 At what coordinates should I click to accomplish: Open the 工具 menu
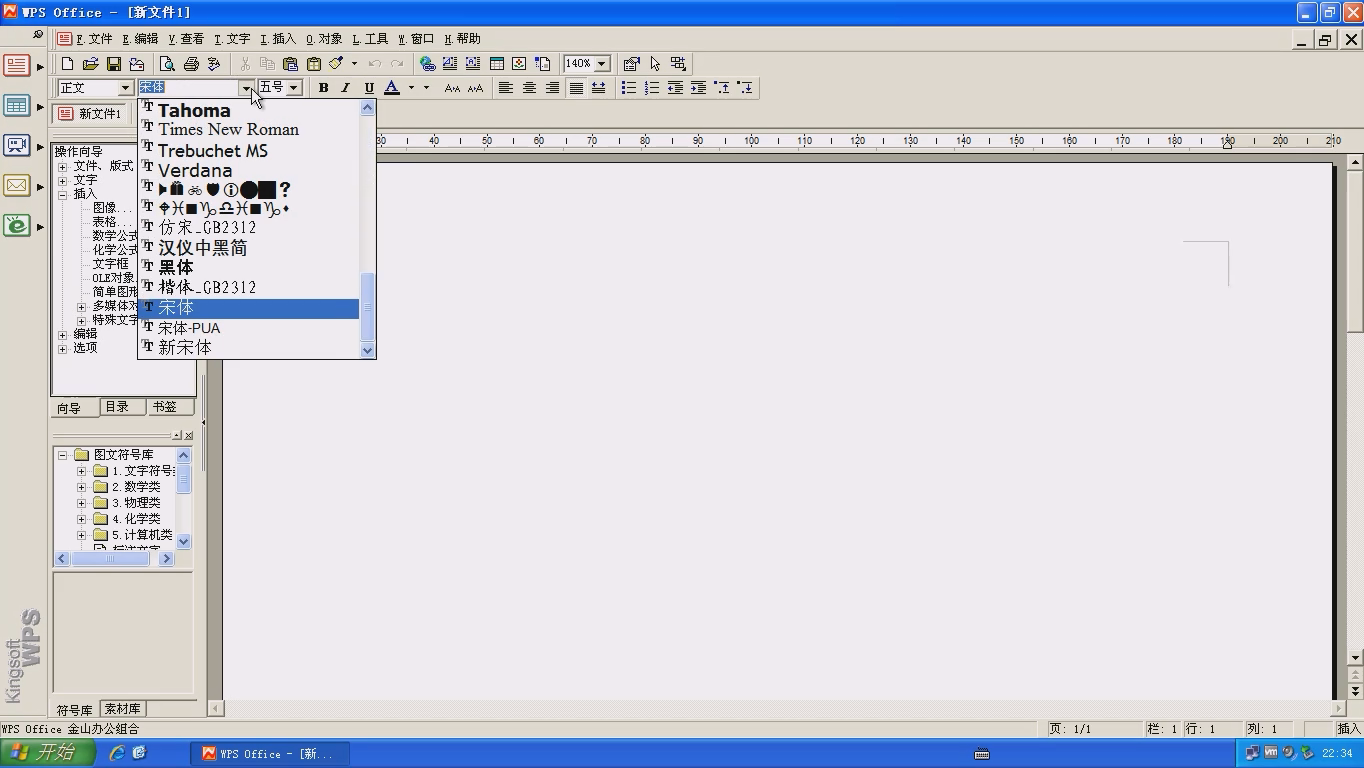point(370,39)
